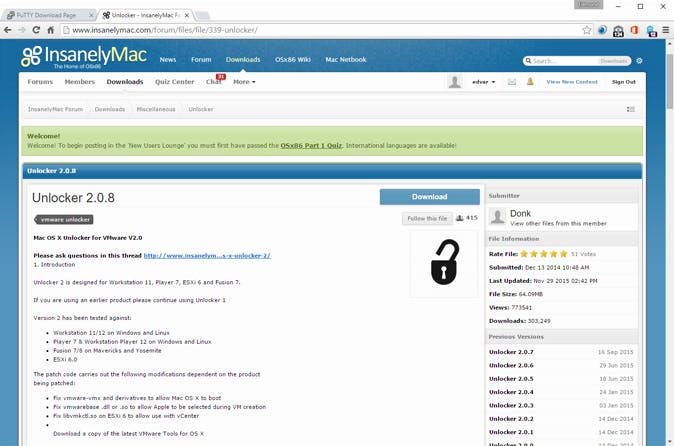
Task: Click the black unlocked padlock image
Action: coord(444,262)
